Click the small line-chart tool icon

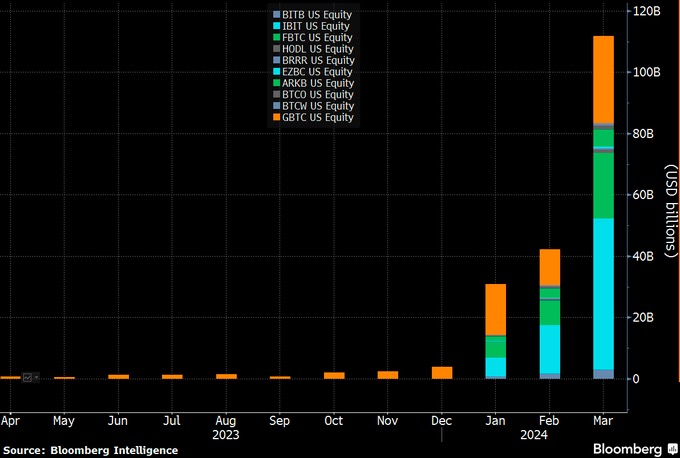27,378
